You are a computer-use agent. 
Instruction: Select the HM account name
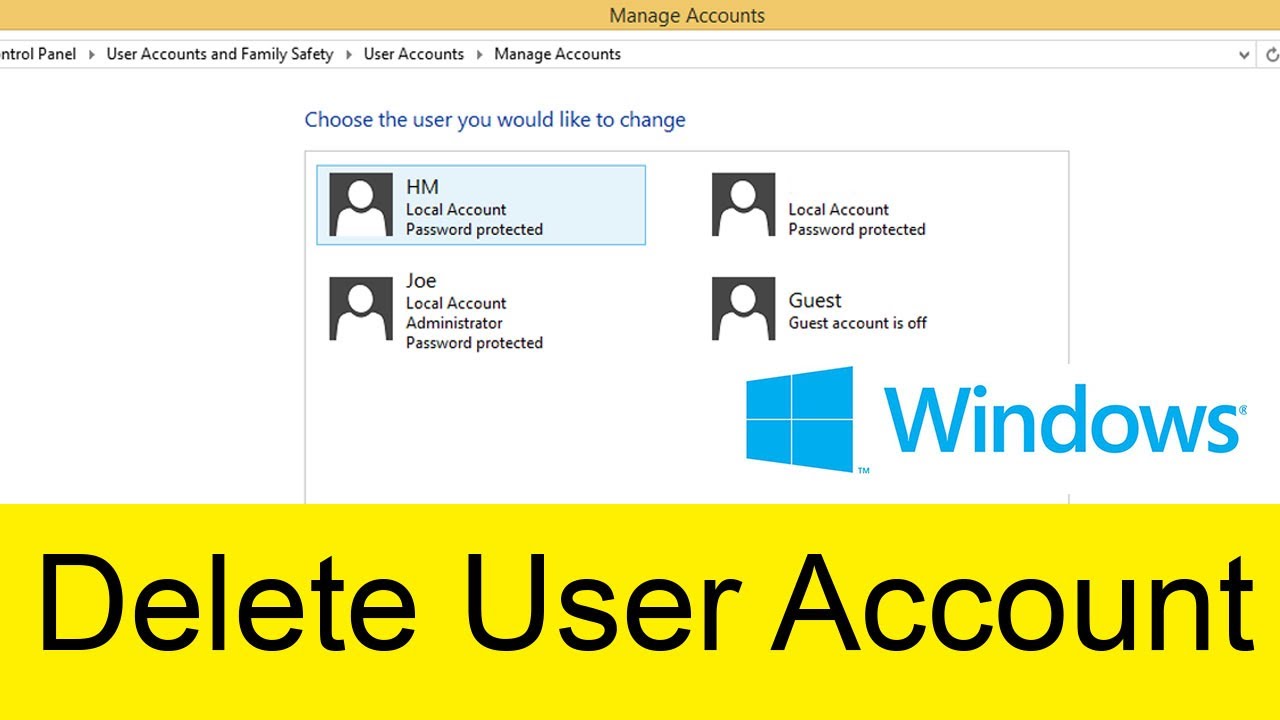422,187
